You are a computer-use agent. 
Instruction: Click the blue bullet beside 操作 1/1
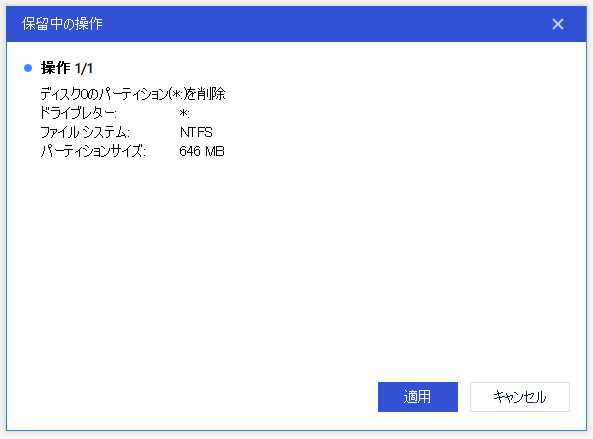28,68
